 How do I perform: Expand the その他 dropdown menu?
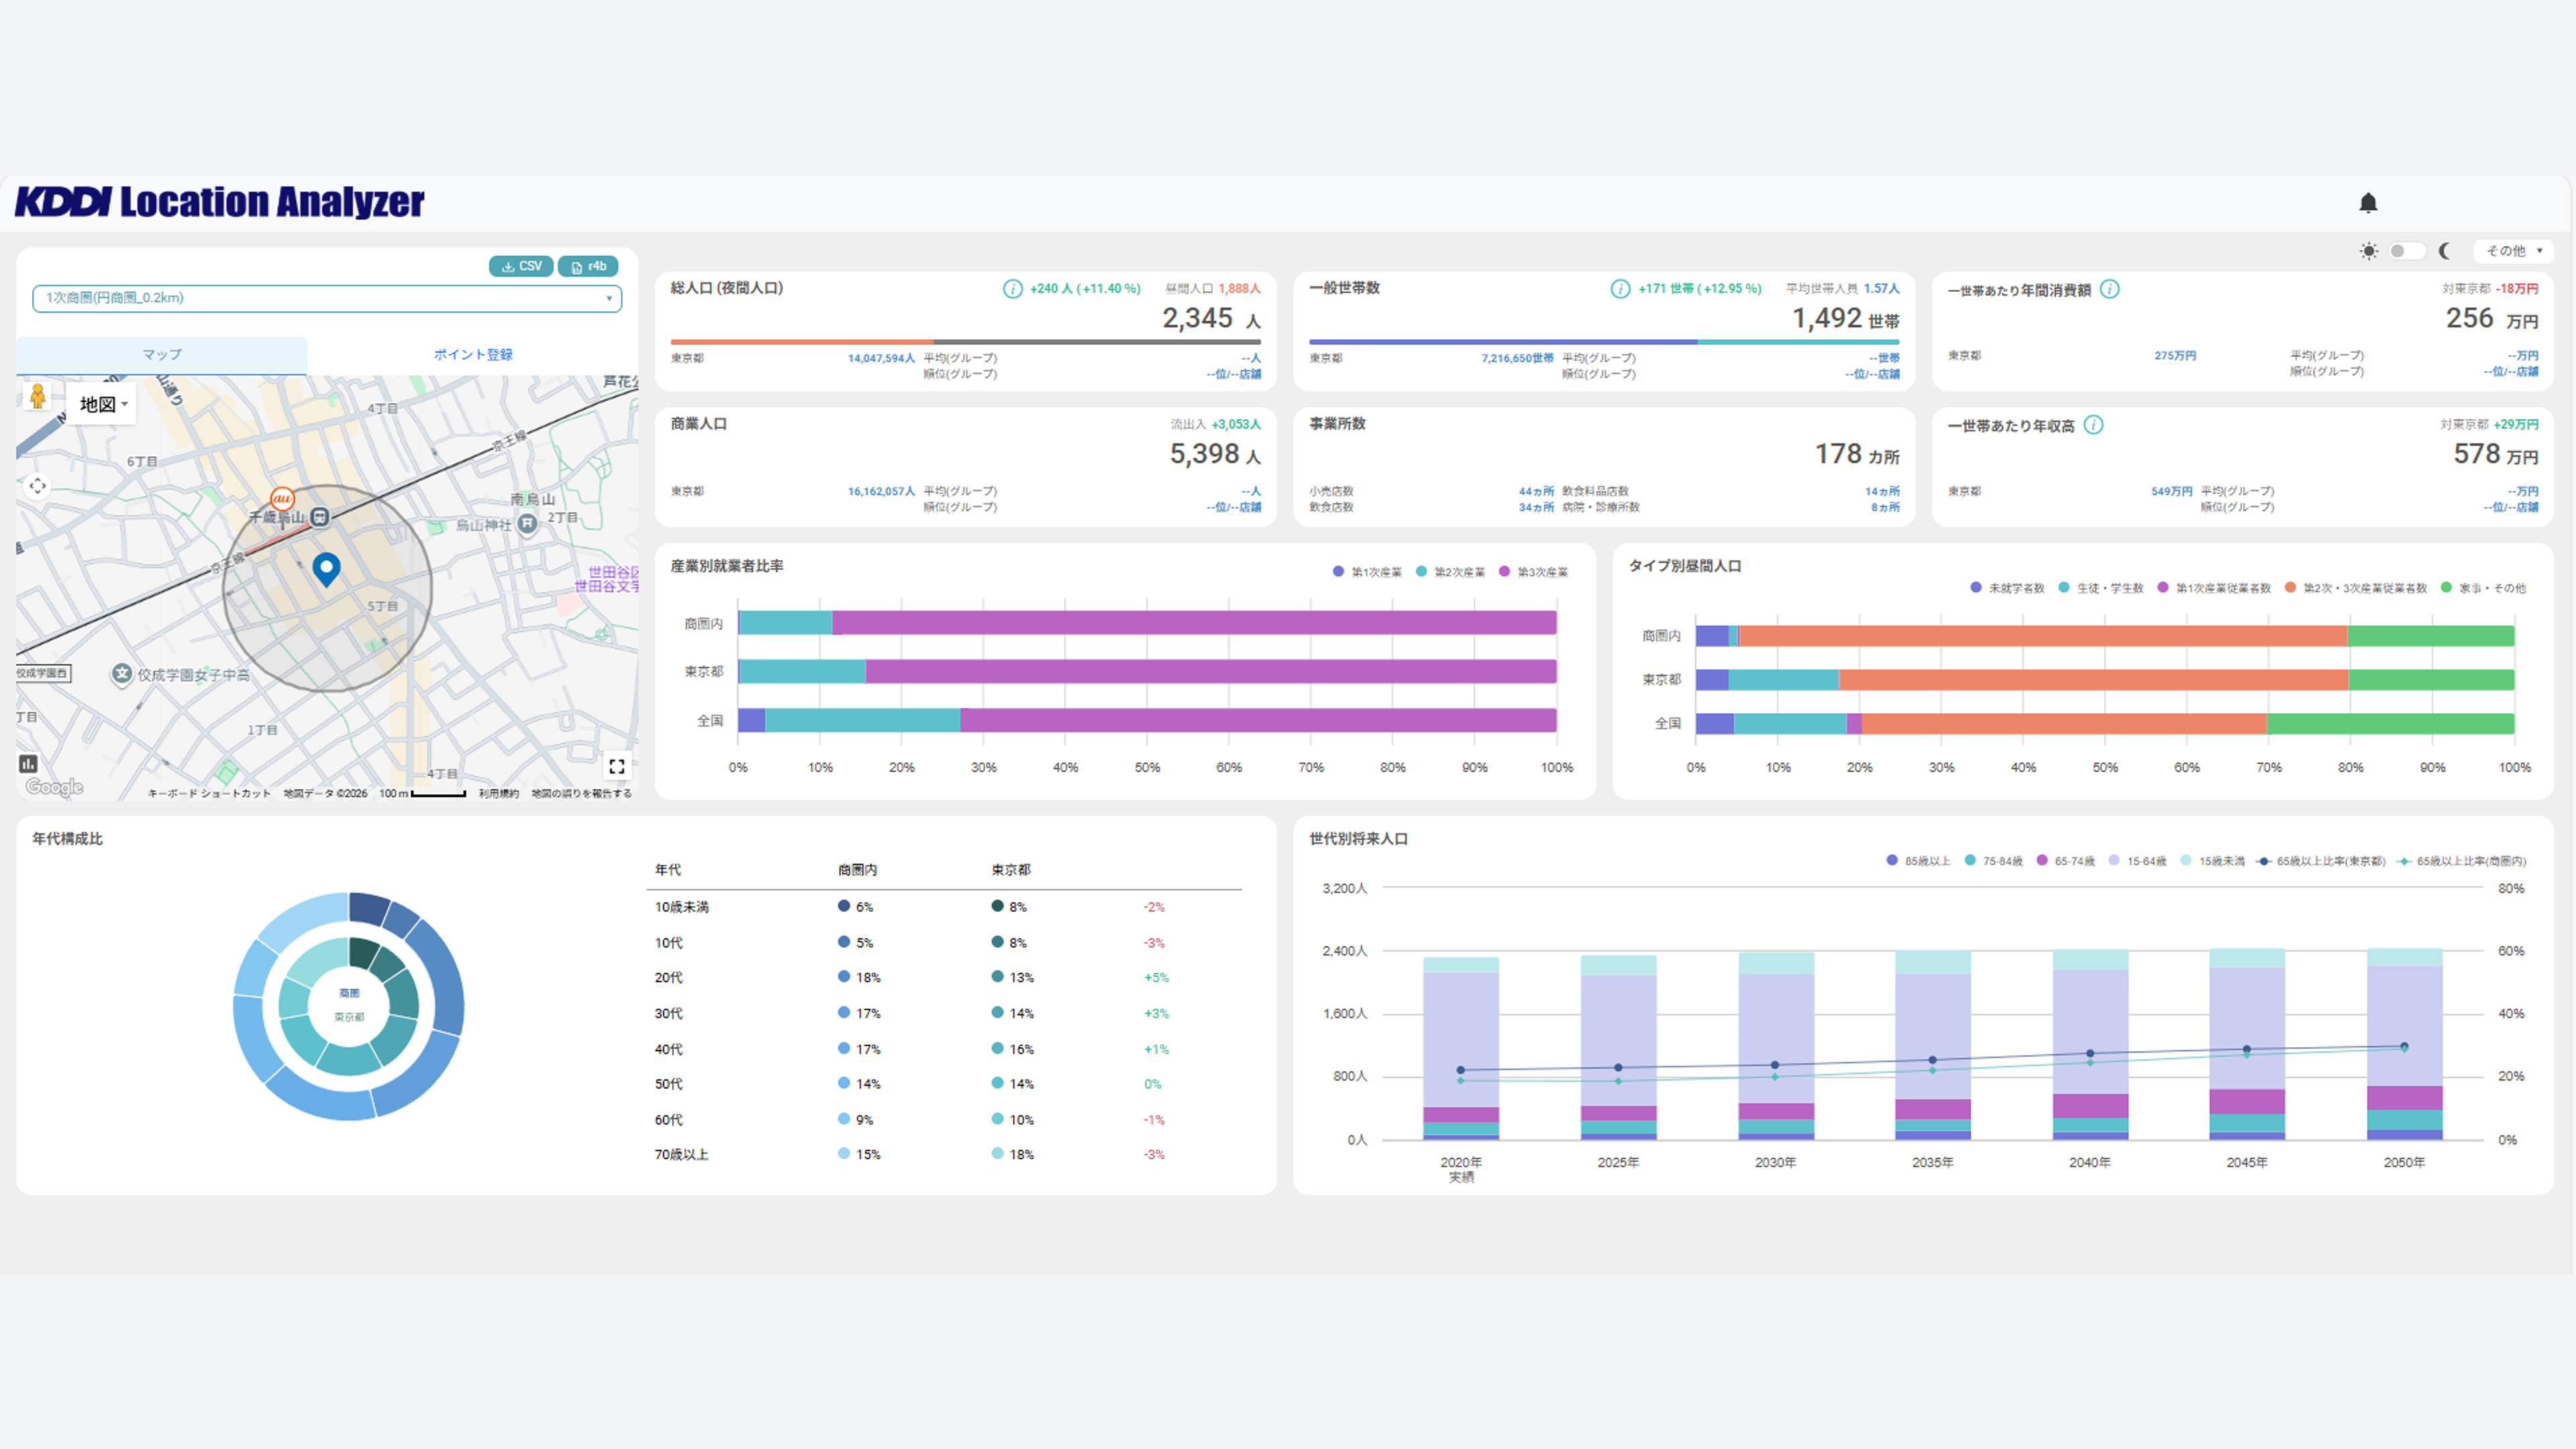coord(2513,251)
